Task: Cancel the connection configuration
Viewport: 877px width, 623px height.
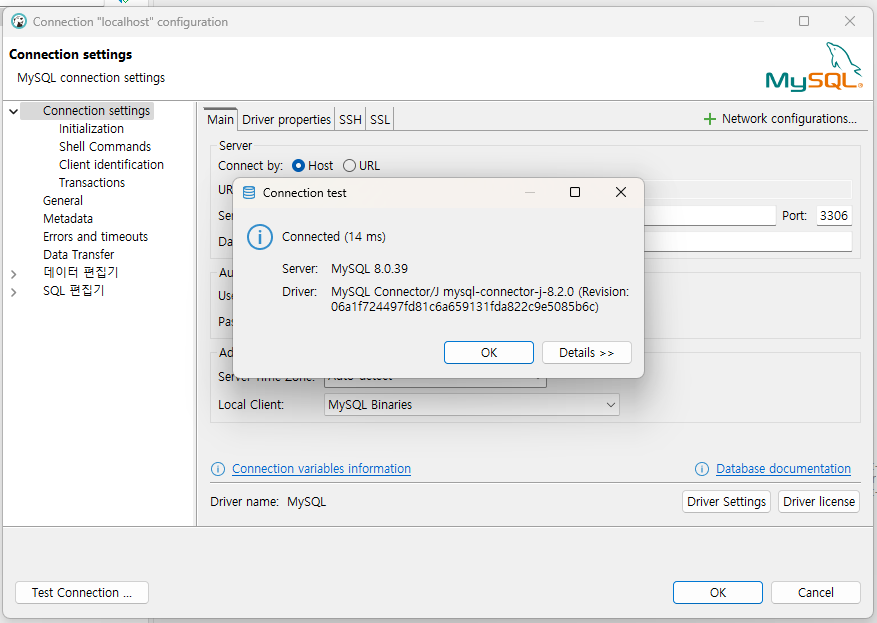Action: point(815,592)
